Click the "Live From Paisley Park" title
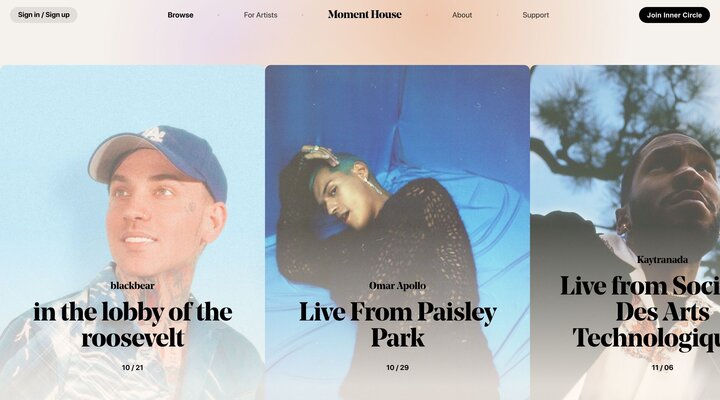The image size is (720, 400). 398,325
